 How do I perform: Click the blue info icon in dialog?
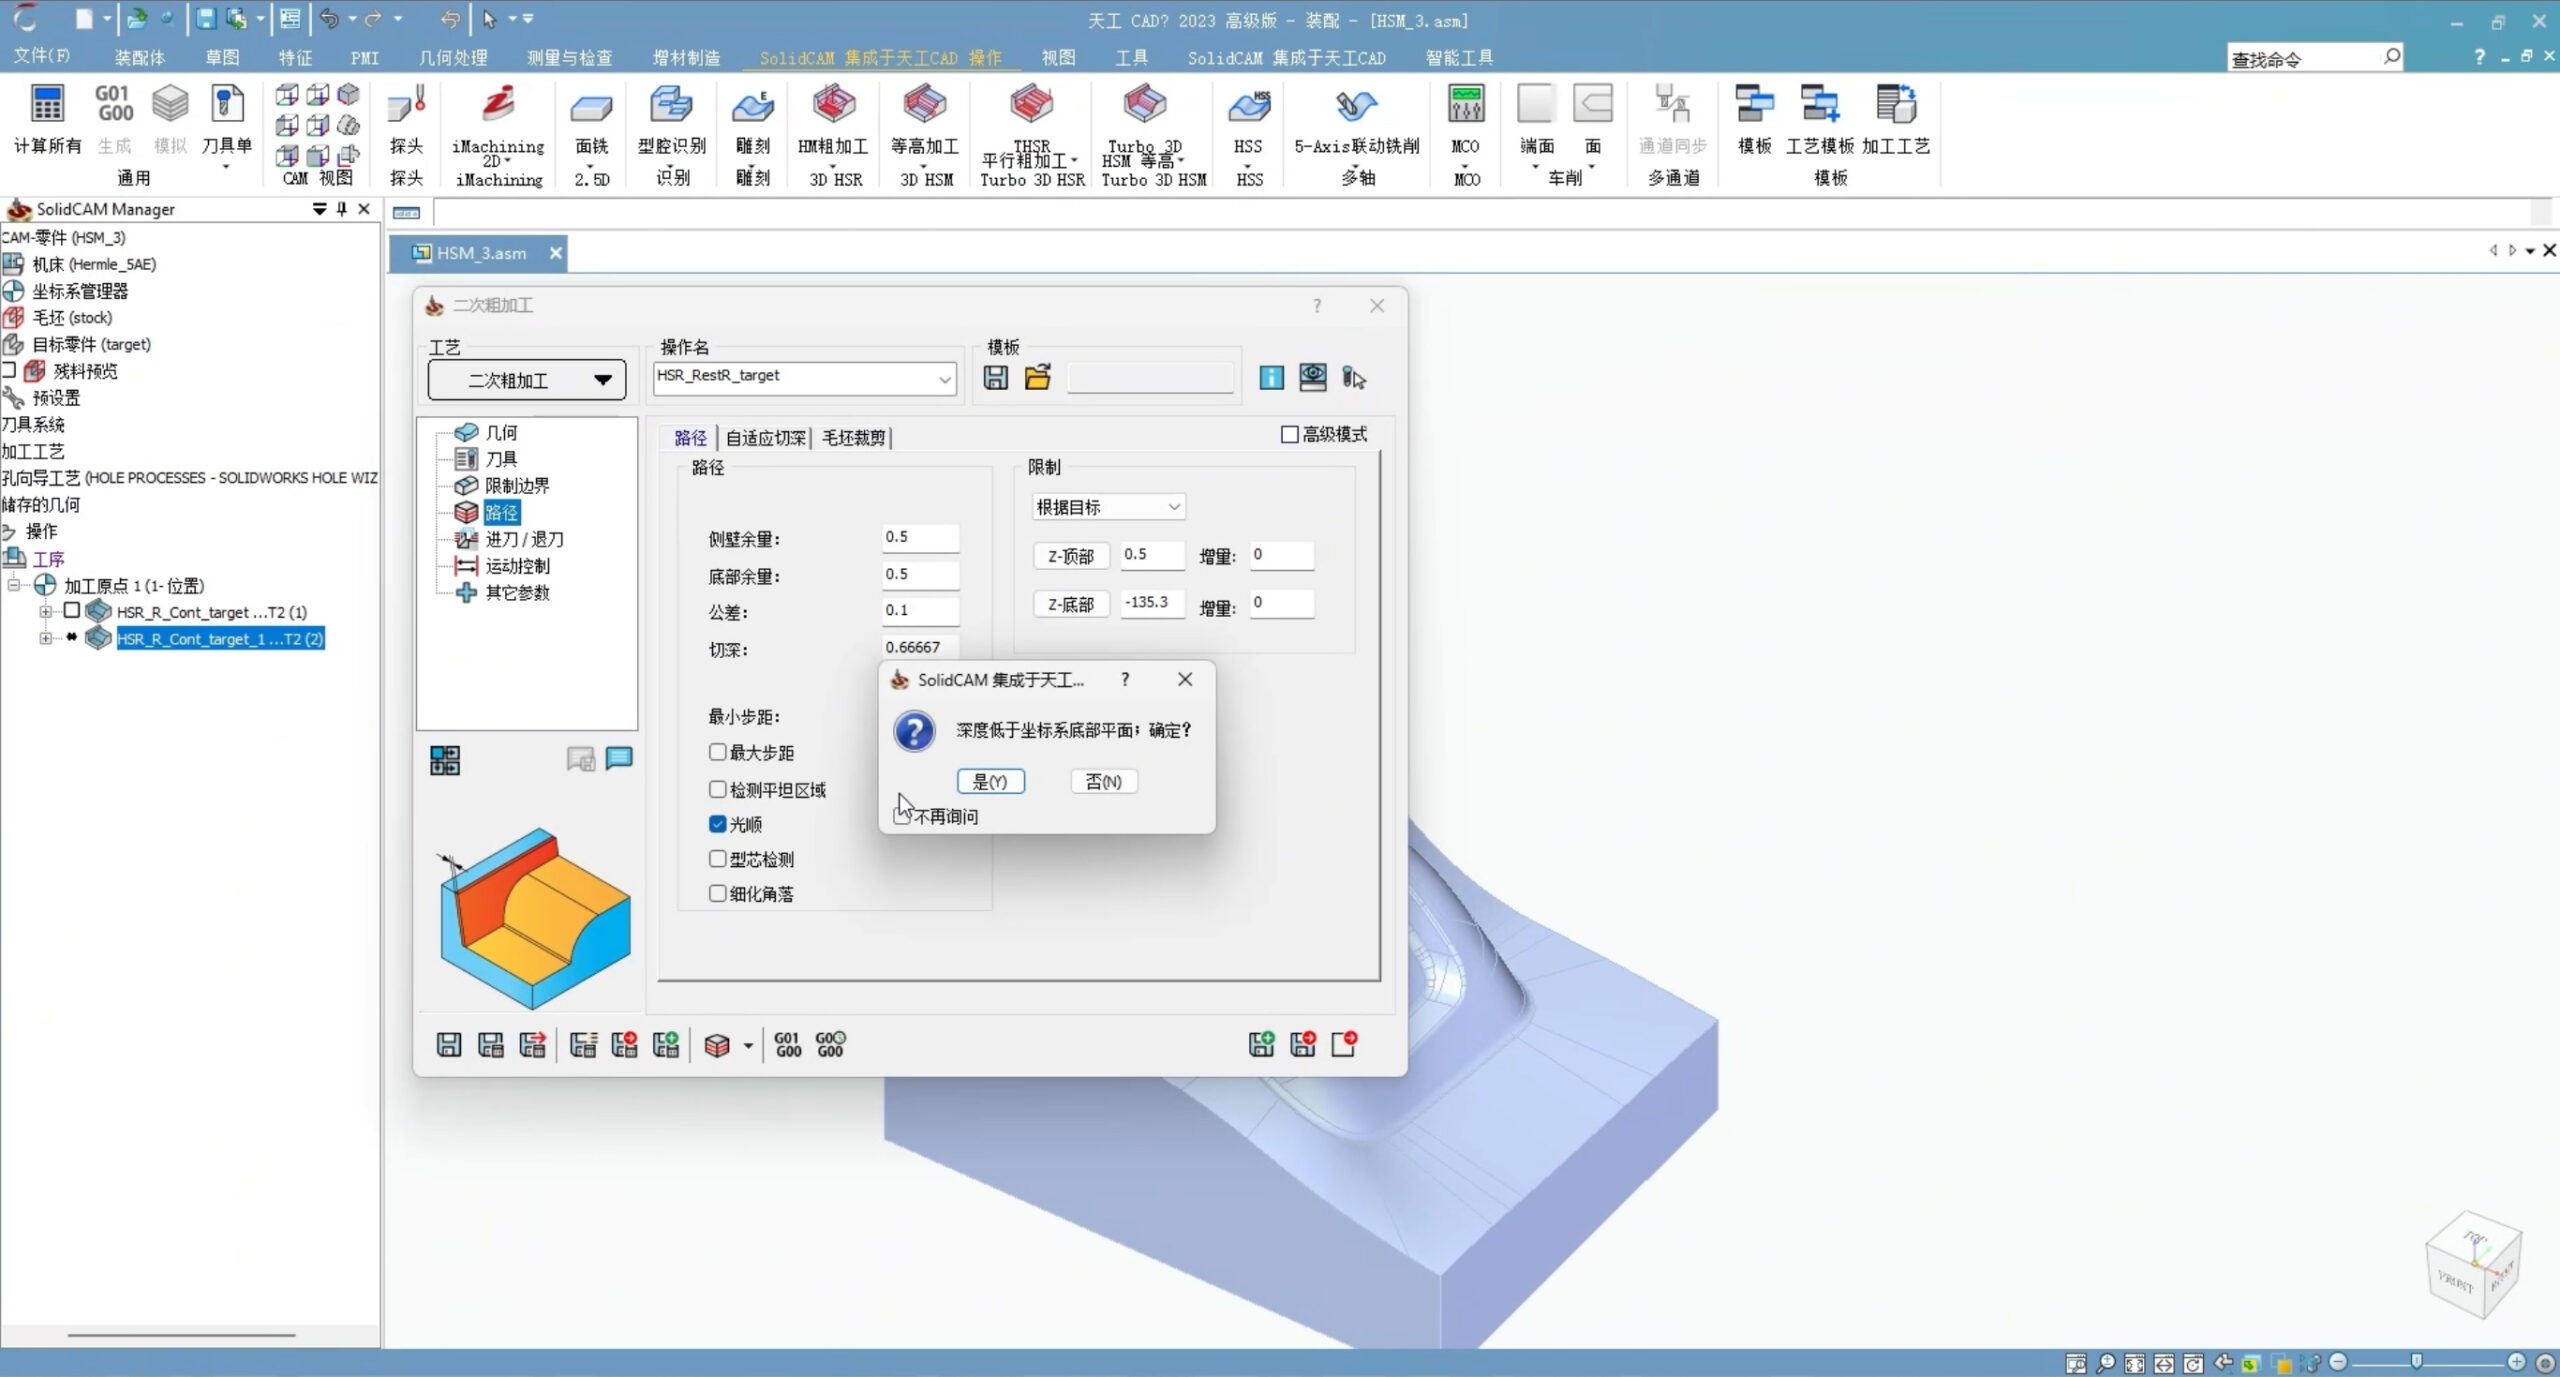[x=1271, y=378]
